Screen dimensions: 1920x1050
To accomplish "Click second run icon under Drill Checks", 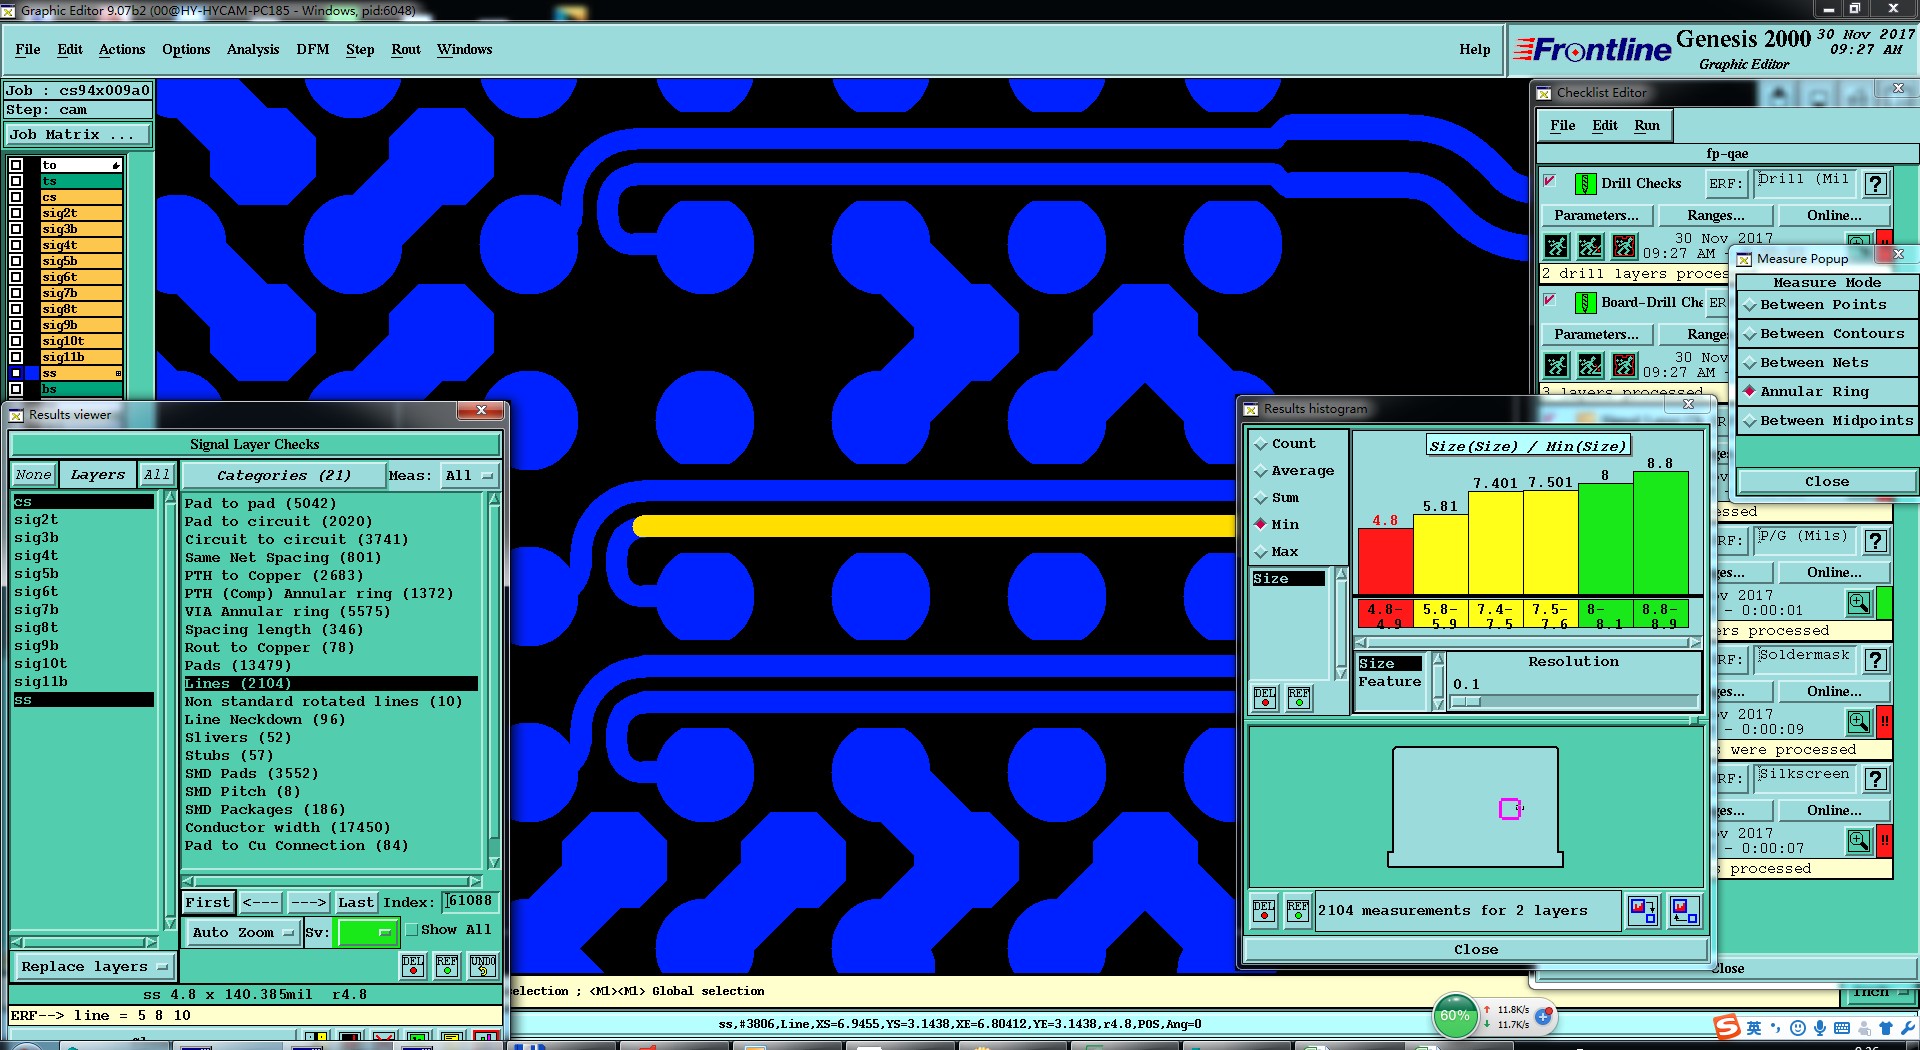I will (1590, 246).
